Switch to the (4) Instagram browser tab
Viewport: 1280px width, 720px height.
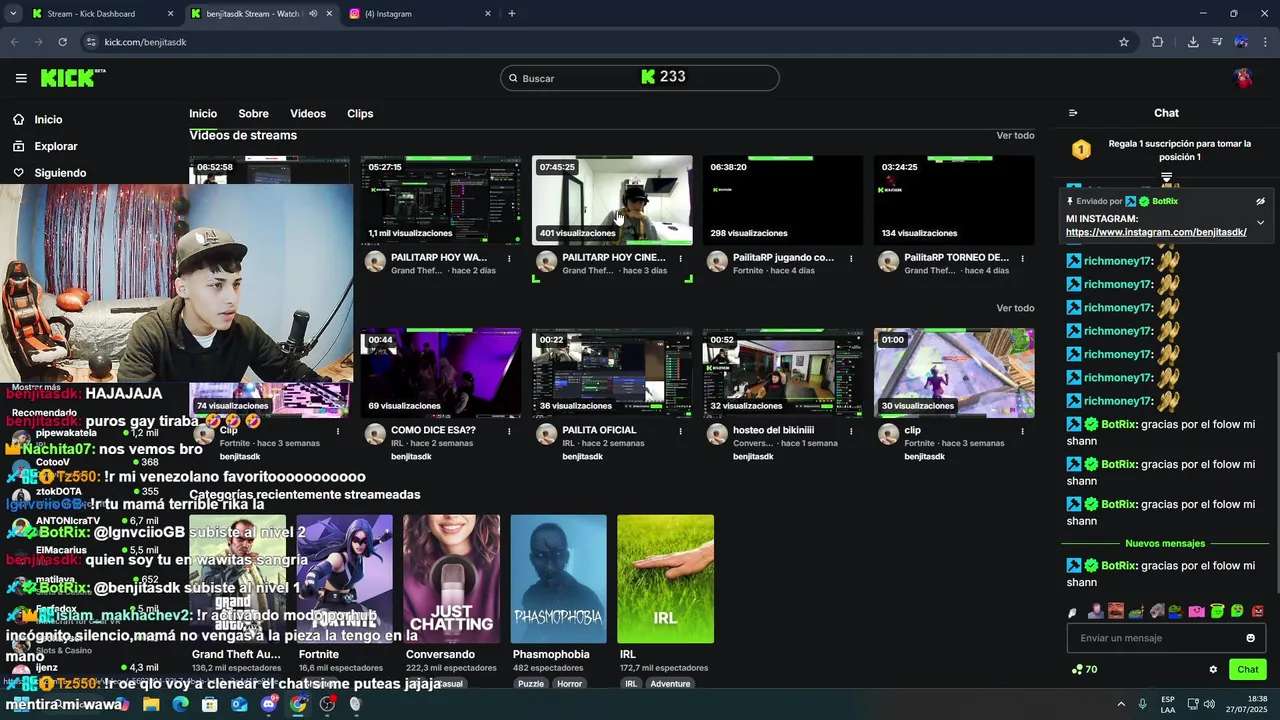tap(420, 14)
